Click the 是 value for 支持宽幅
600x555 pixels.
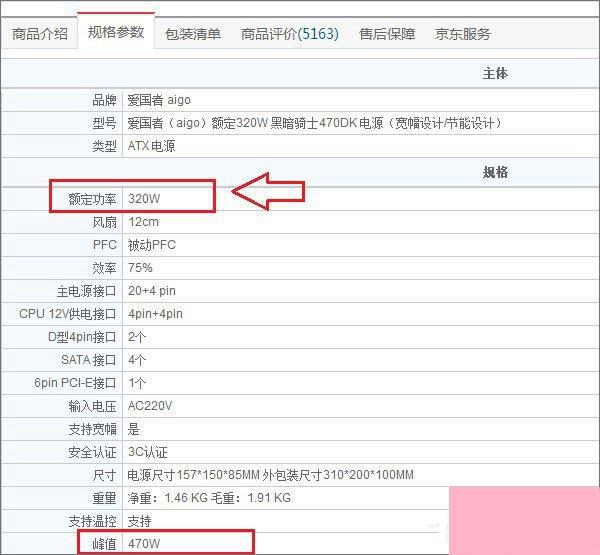[134, 429]
